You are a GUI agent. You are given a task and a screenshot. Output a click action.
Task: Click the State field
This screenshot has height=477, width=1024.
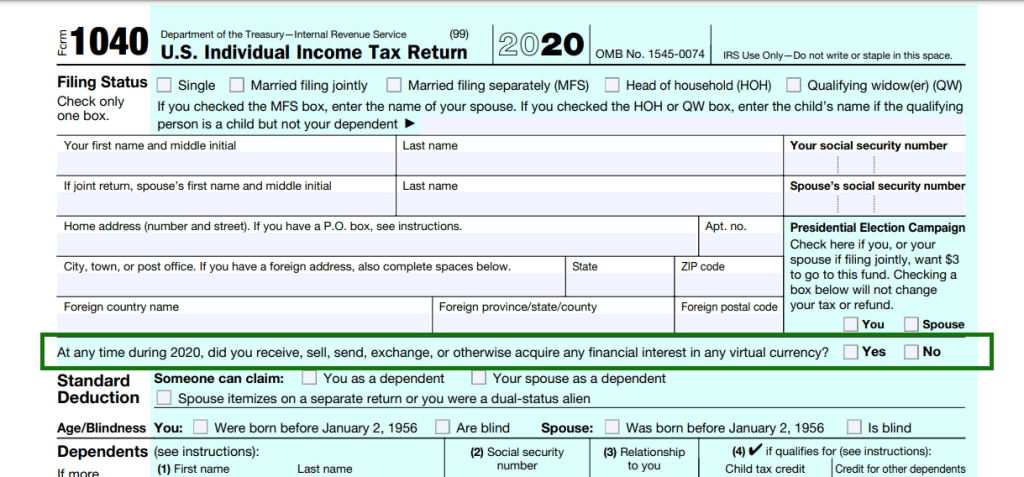pos(619,285)
